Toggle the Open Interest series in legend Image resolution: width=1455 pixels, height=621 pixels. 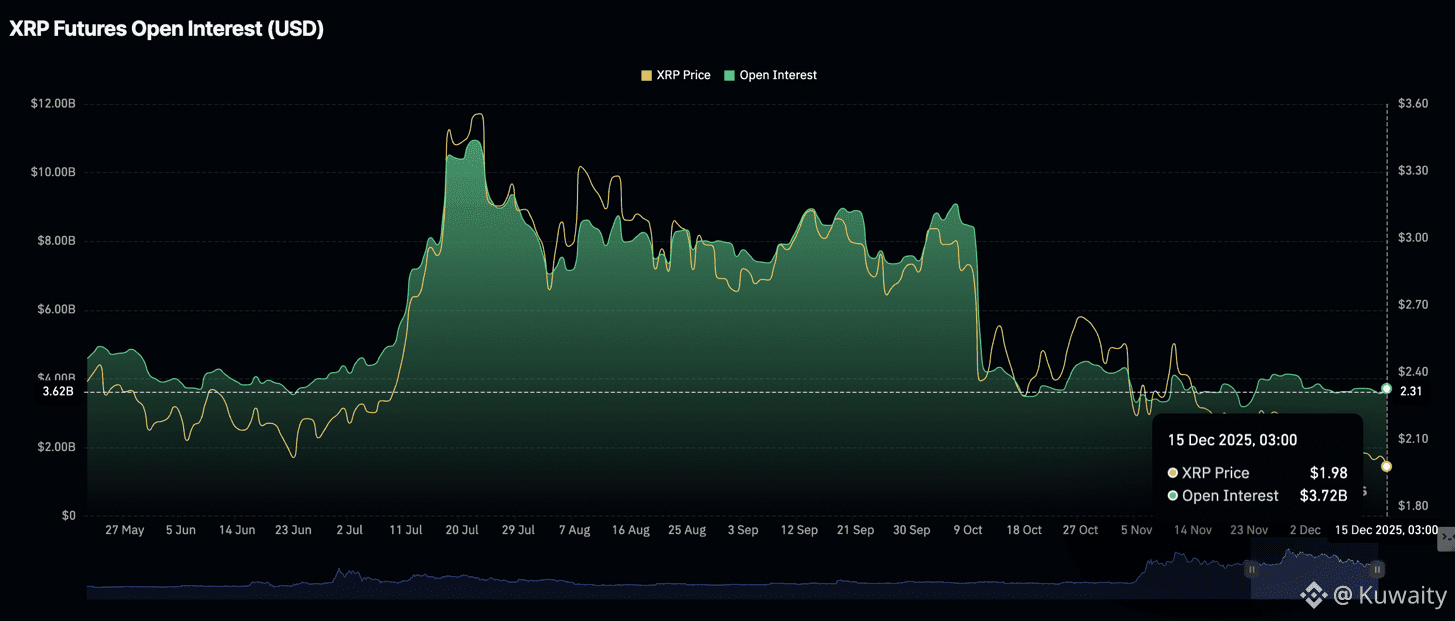tap(770, 75)
